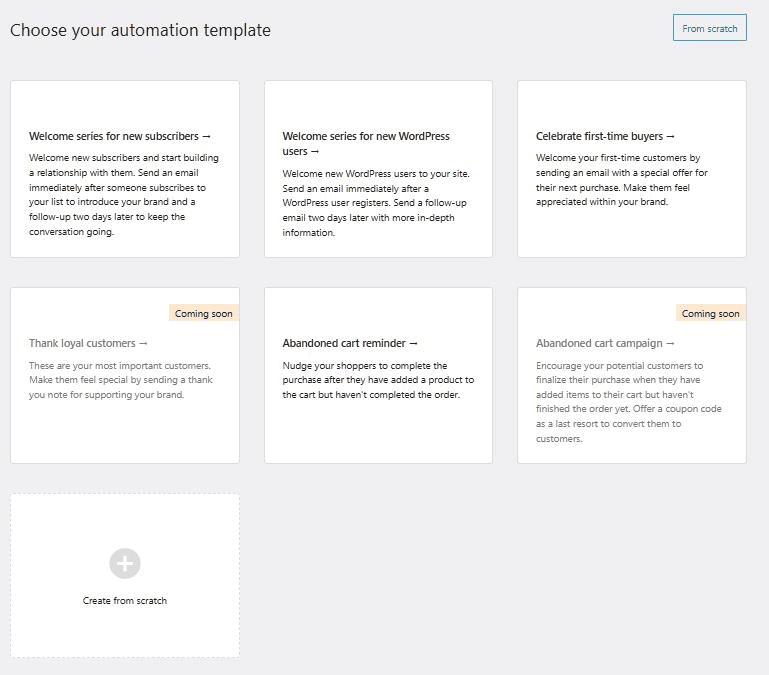Click the new subscribers welcome series description text
Screen dimensions: 769x675
tap(124, 195)
